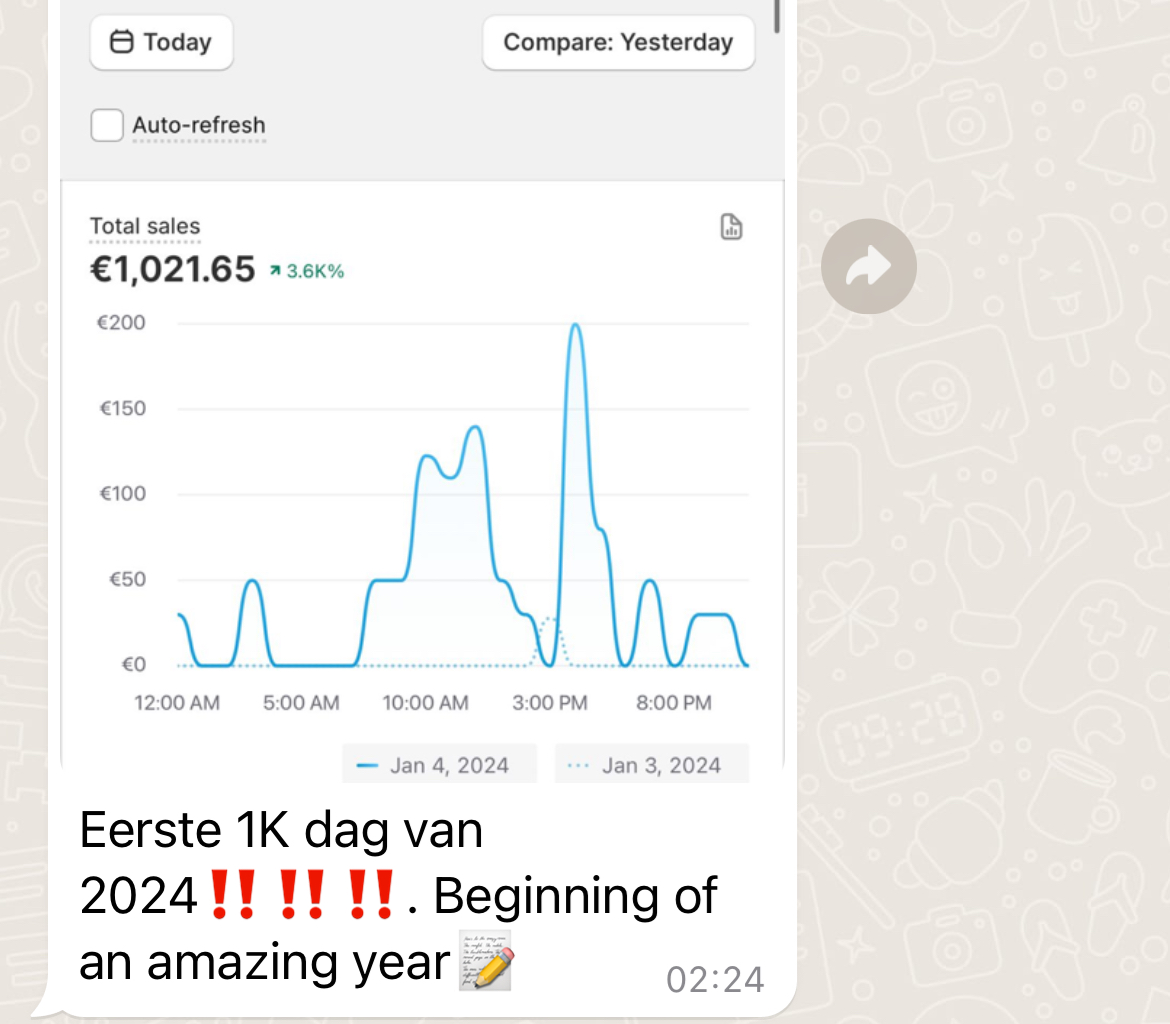
Task: Click the 02:24 message timestamp
Action: [715, 980]
